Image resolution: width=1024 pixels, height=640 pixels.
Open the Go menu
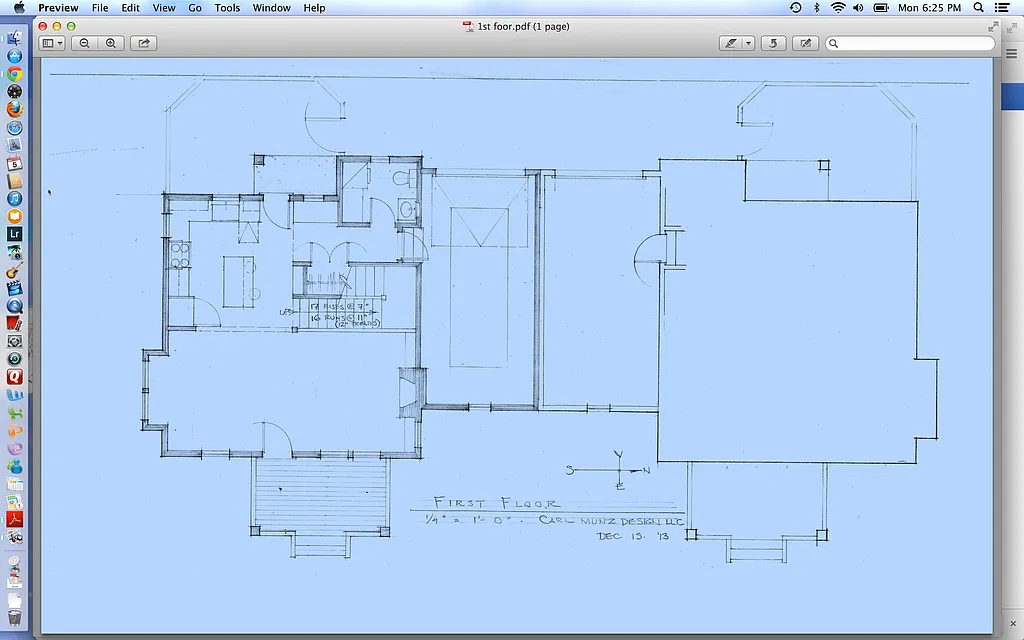(x=195, y=8)
